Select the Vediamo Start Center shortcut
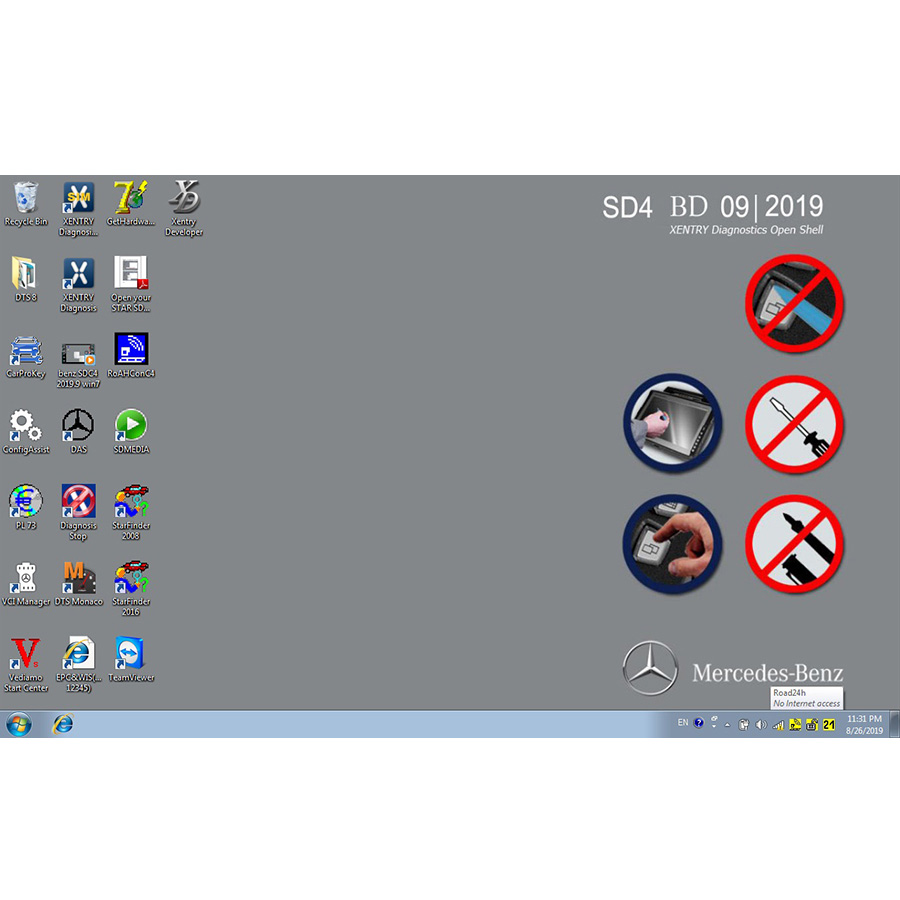Image resolution: width=900 pixels, height=900 pixels. point(26,654)
